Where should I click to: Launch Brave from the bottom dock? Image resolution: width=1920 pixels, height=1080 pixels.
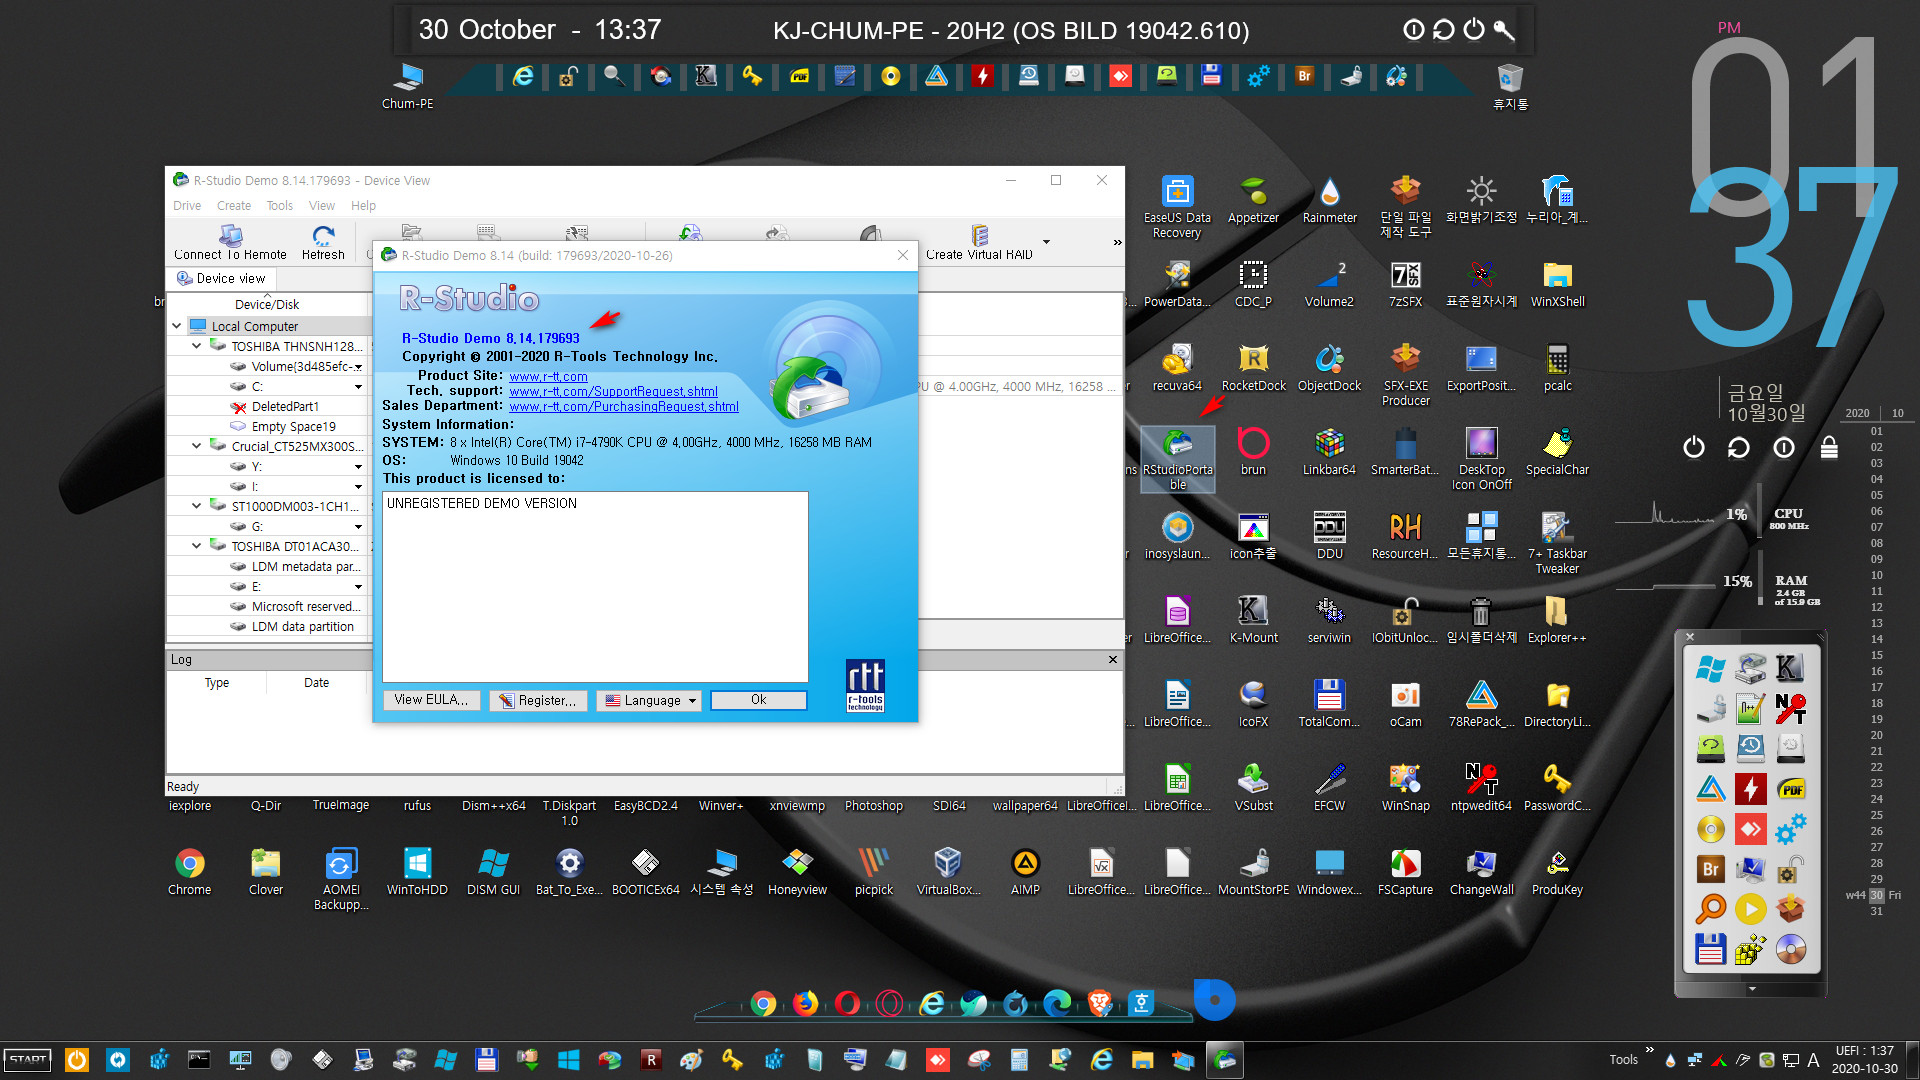pyautogui.click(x=1099, y=1003)
